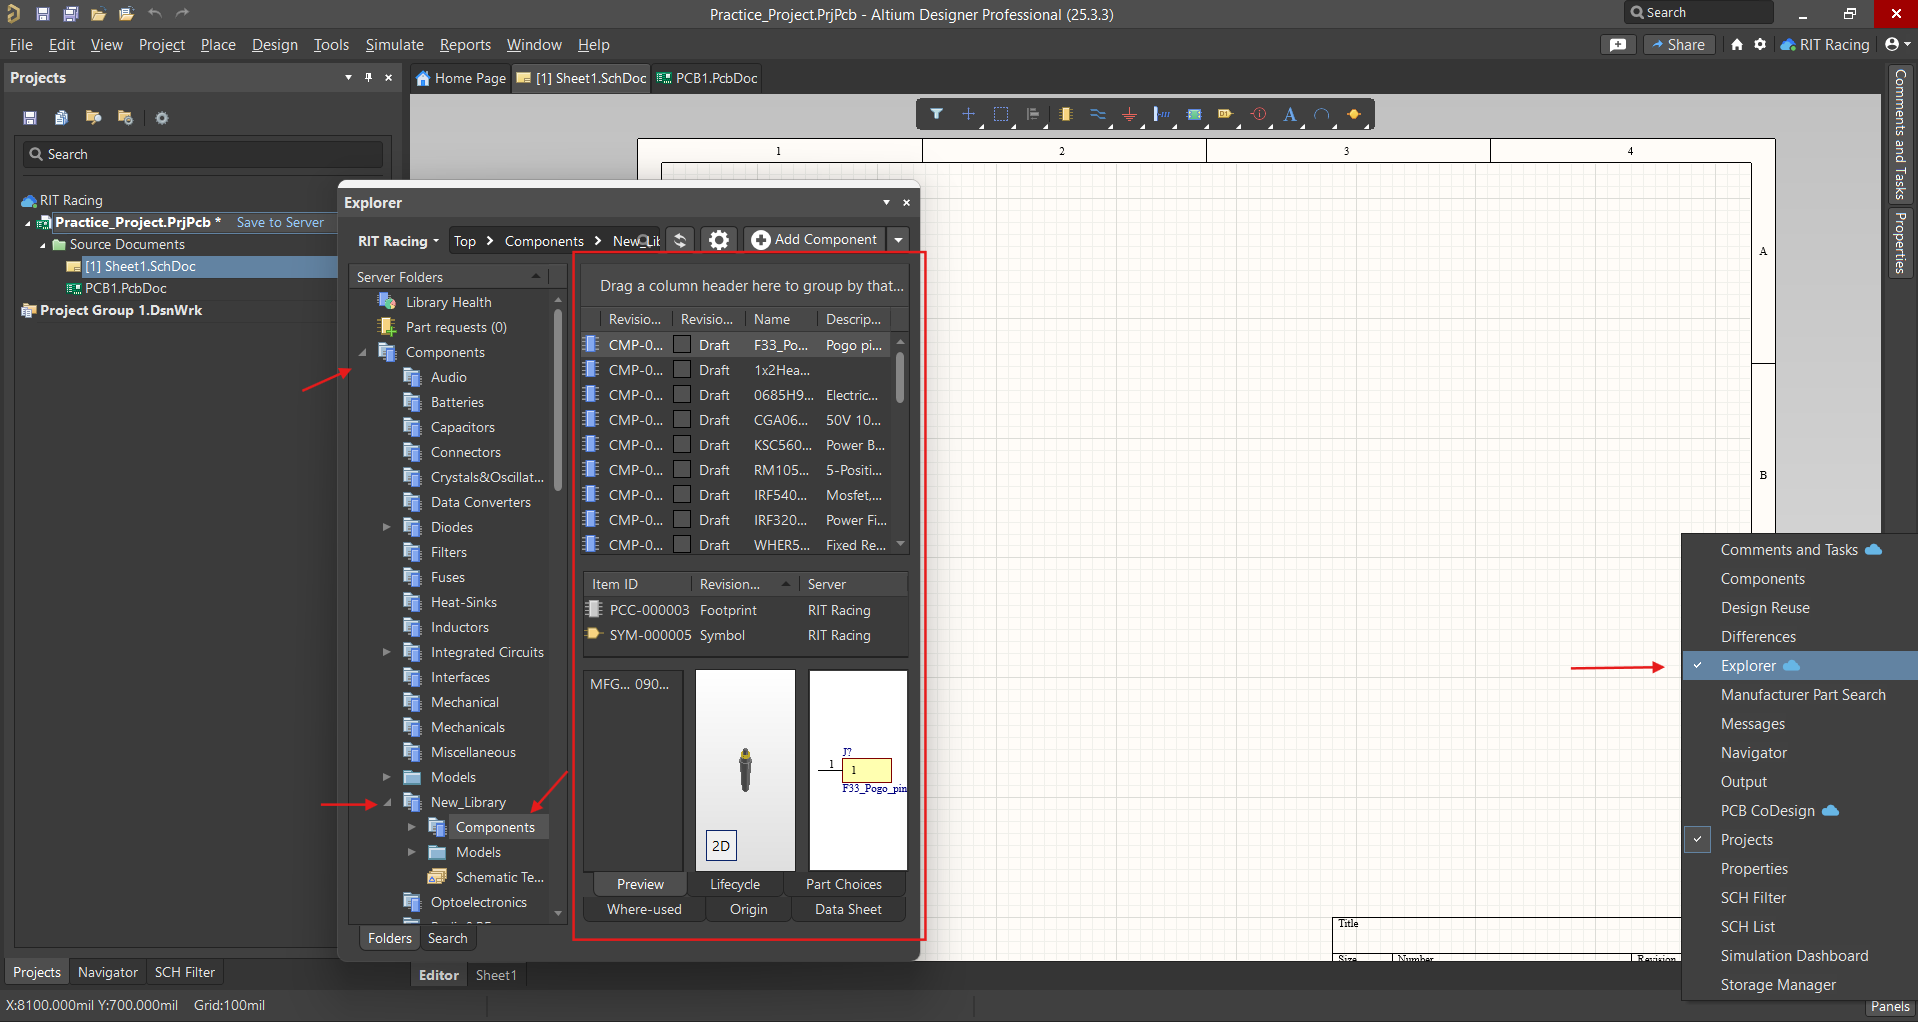The height and width of the screenshot is (1022, 1918).
Task: Select the Place Port D1 icon
Action: click(x=1226, y=114)
